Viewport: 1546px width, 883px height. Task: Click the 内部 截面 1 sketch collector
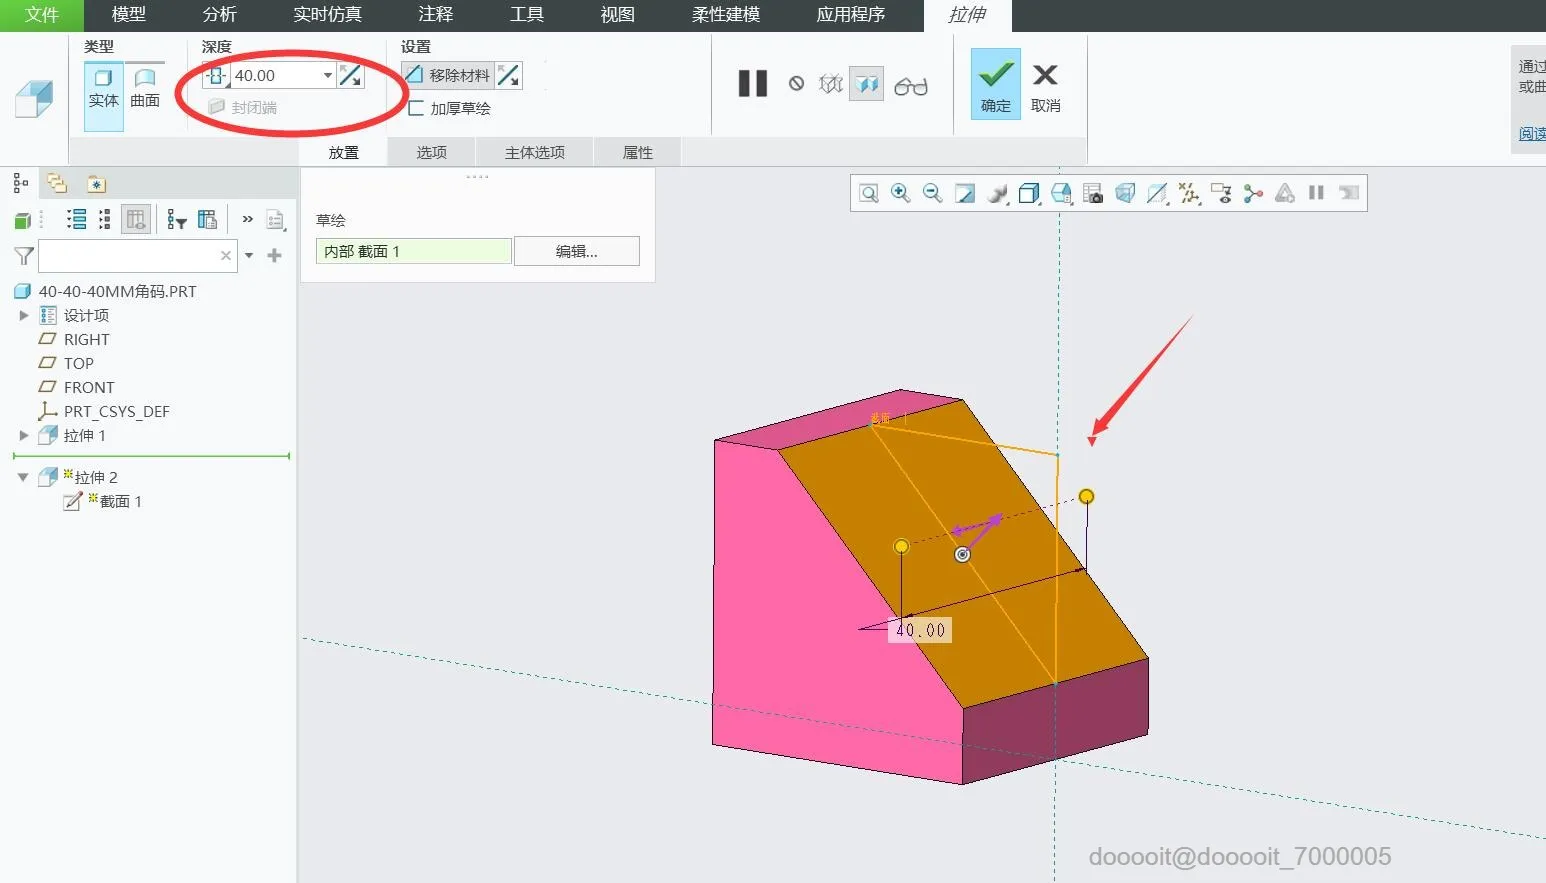coord(414,251)
